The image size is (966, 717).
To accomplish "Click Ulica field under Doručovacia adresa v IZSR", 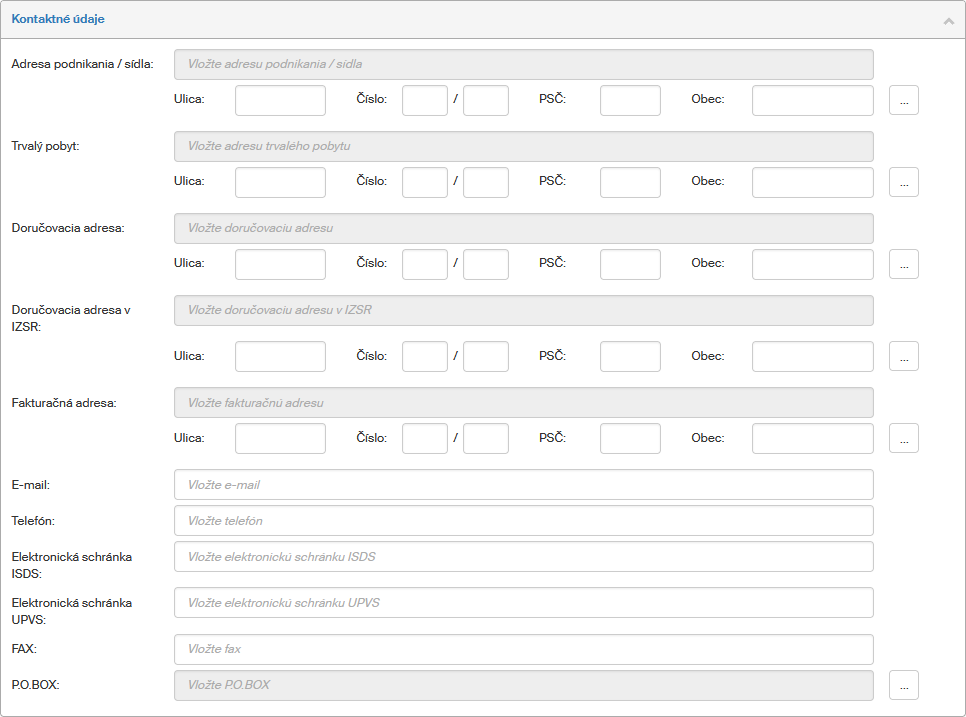I will pos(280,356).
